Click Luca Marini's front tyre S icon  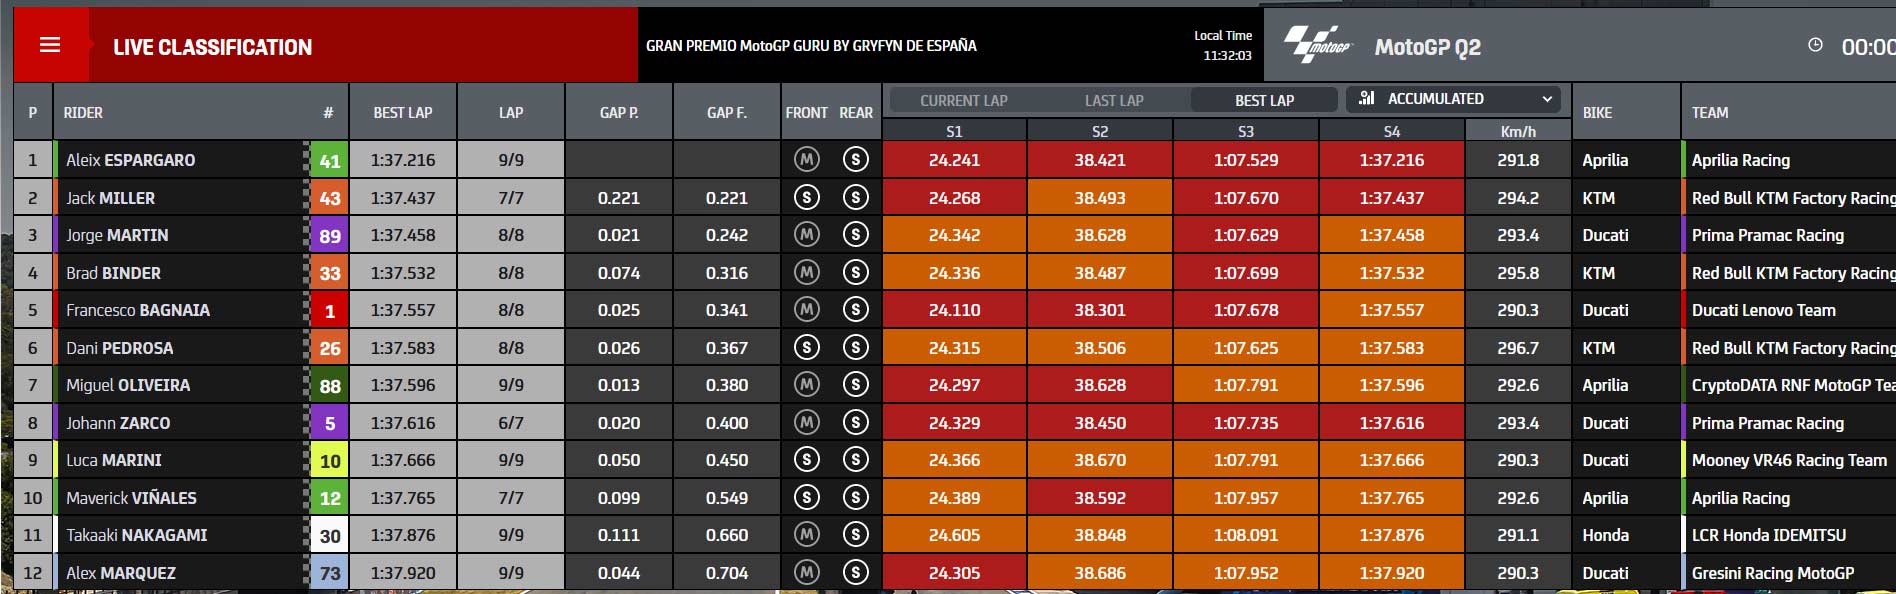[806, 460]
